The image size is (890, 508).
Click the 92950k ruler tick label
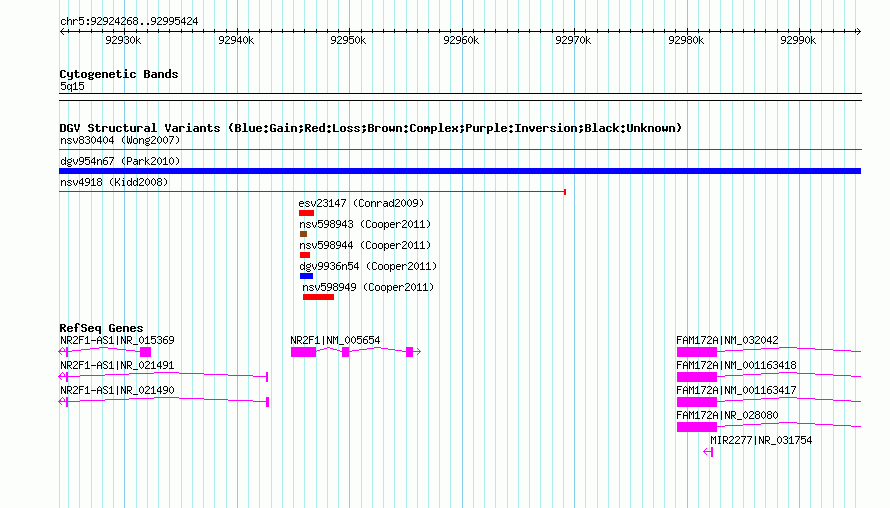tap(348, 40)
